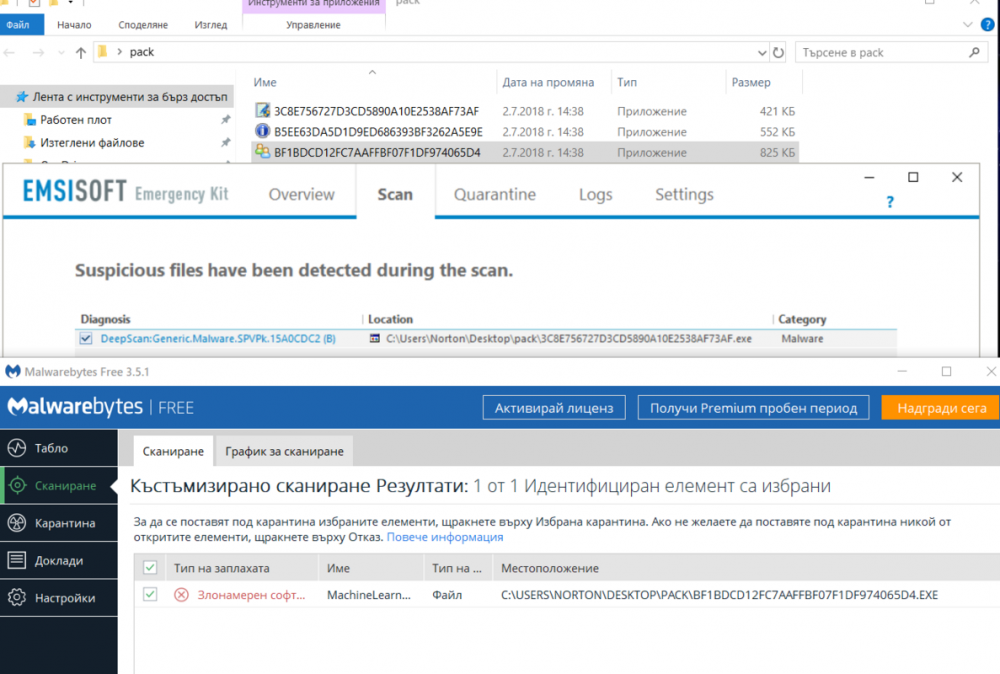The height and width of the screenshot is (674, 1000).
Task: Click the MachineLearn... name cell
Action: point(369,595)
